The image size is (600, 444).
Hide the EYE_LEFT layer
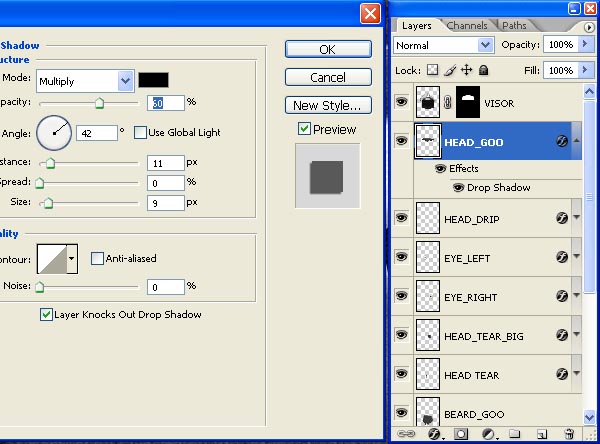tap(401, 256)
